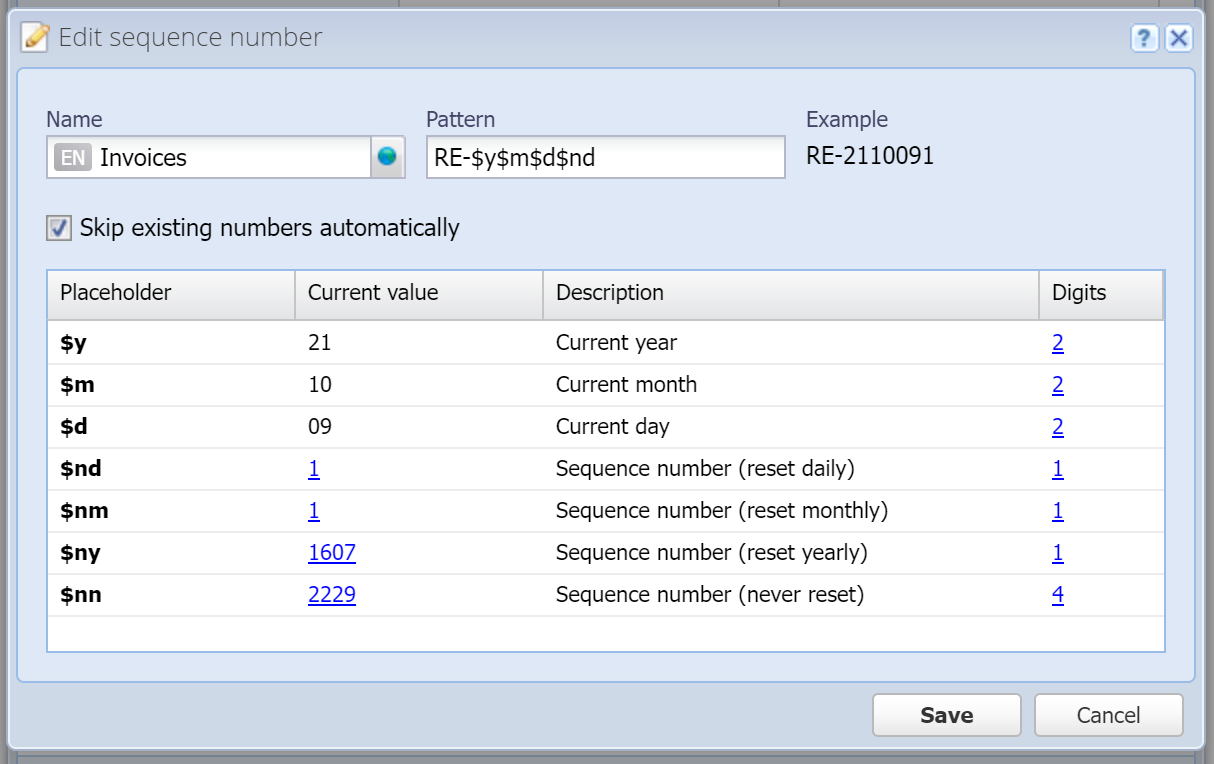1214x764 pixels.
Task: Open current value 1607 for $ny
Action: point(332,552)
